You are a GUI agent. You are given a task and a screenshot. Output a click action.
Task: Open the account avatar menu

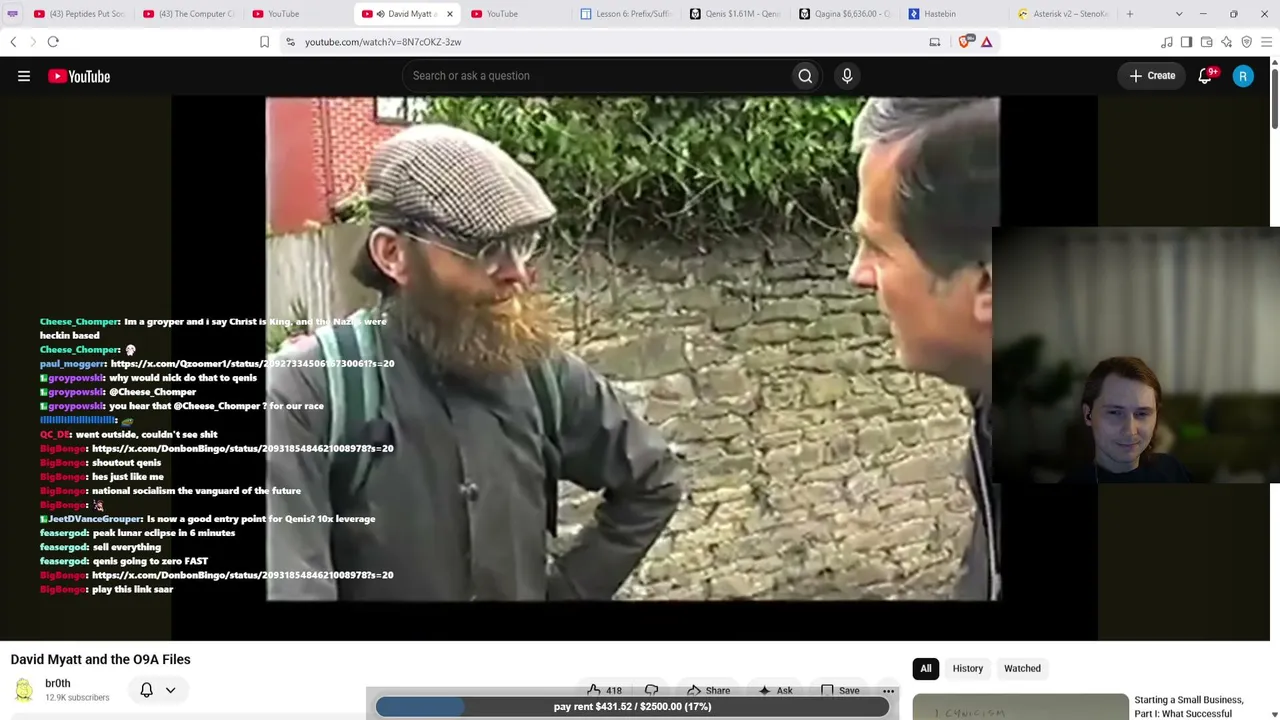[x=1243, y=76]
